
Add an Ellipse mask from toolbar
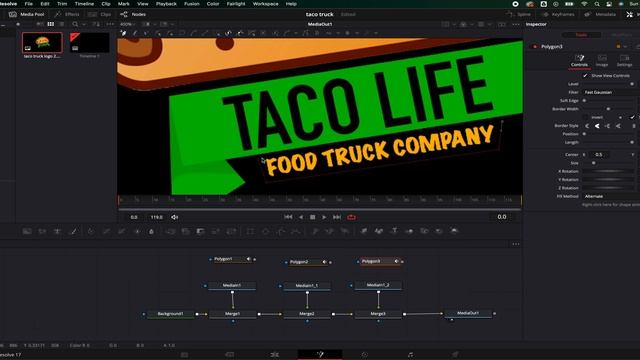pyautogui.click(x=266, y=231)
